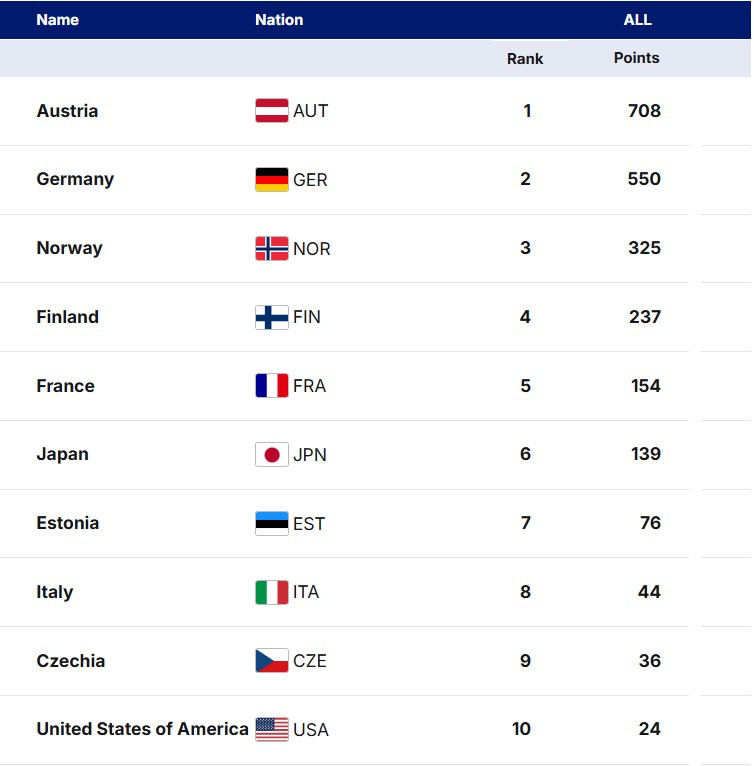Click the Czechia flag icon
The width and height of the screenshot is (754, 766).
click(x=271, y=661)
